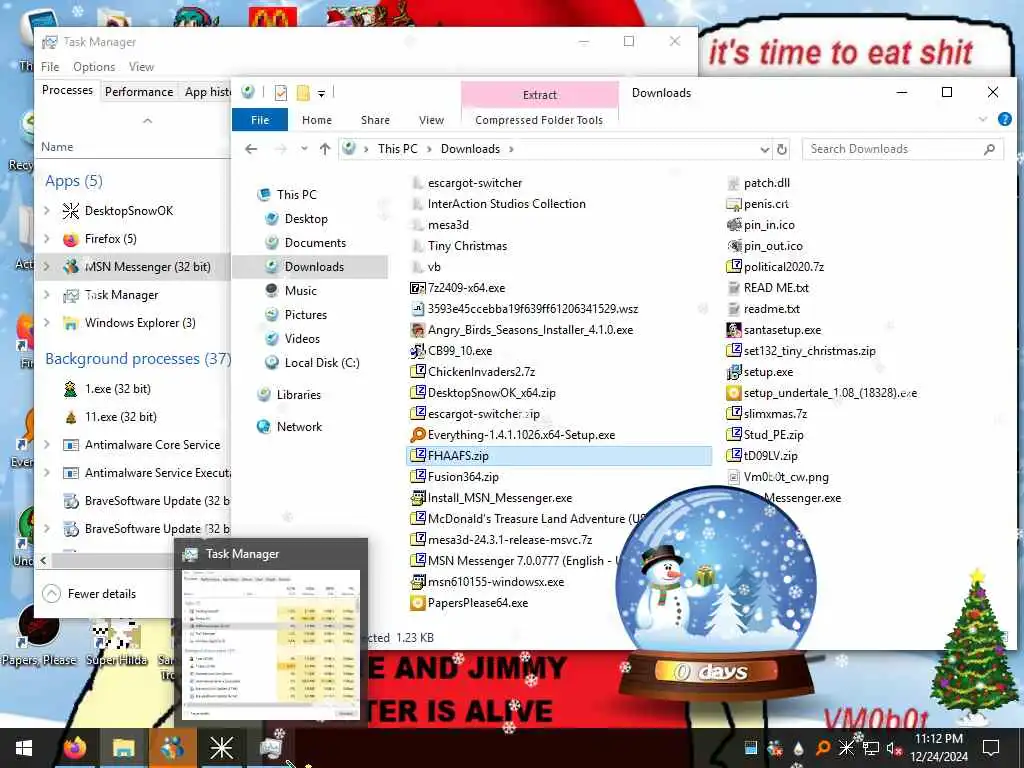Click the search magnifier in Search Downloads
This screenshot has width=1024, height=768.
click(x=989, y=149)
